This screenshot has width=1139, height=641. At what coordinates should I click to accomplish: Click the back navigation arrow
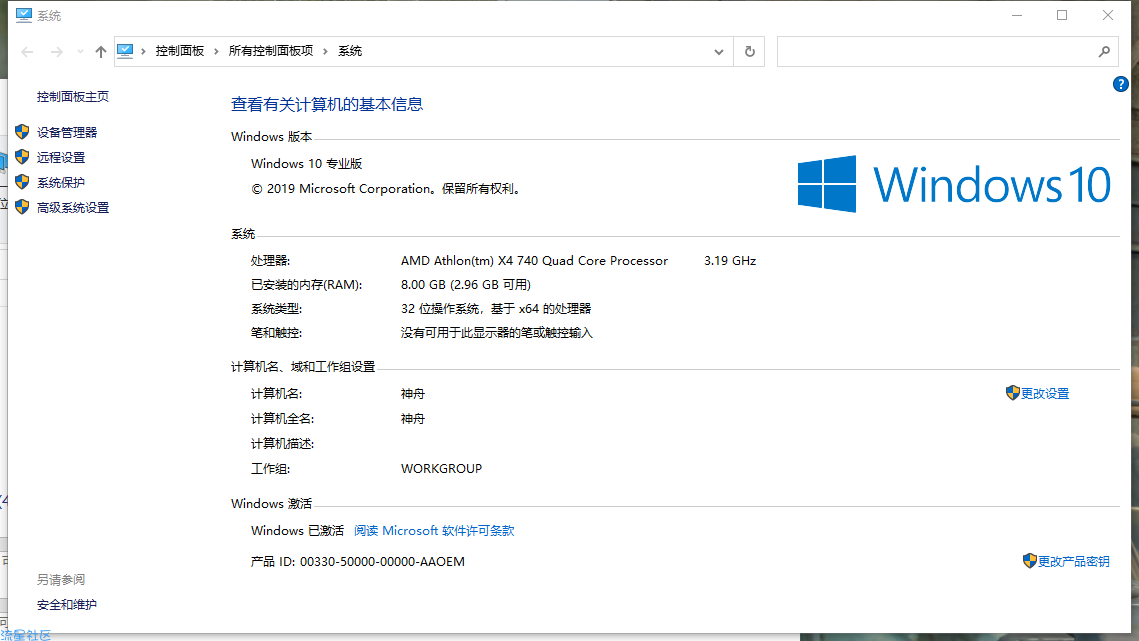(27, 52)
